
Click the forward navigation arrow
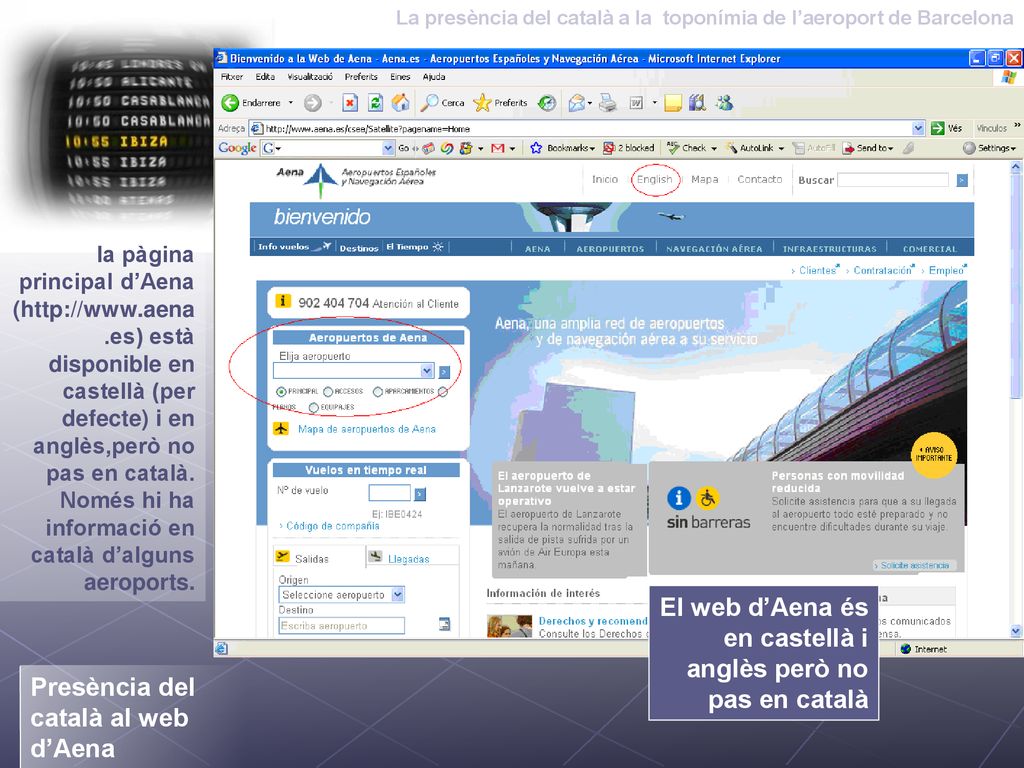[x=313, y=103]
